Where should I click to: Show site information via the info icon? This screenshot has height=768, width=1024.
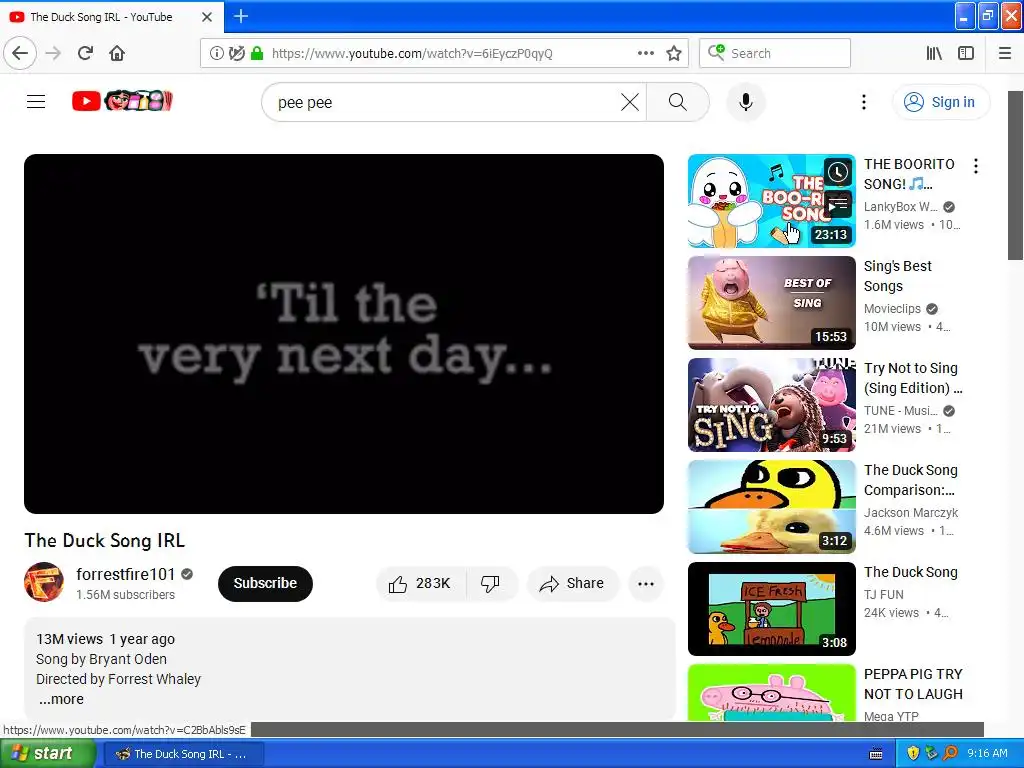click(216, 53)
